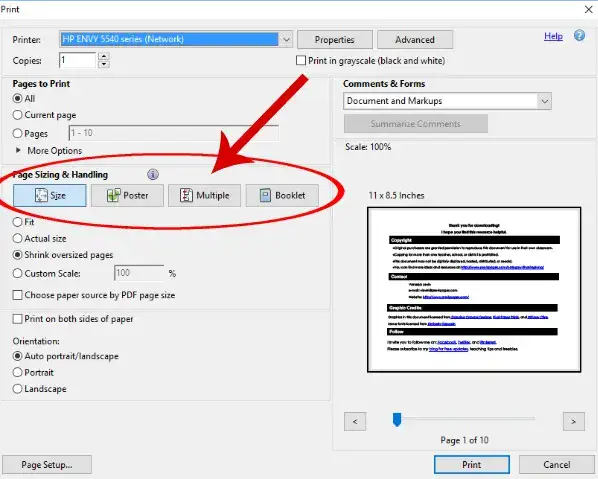Image resolution: width=598 pixels, height=479 pixels.
Task: Open printer Properties
Action: pyautogui.click(x=334, y=40)
